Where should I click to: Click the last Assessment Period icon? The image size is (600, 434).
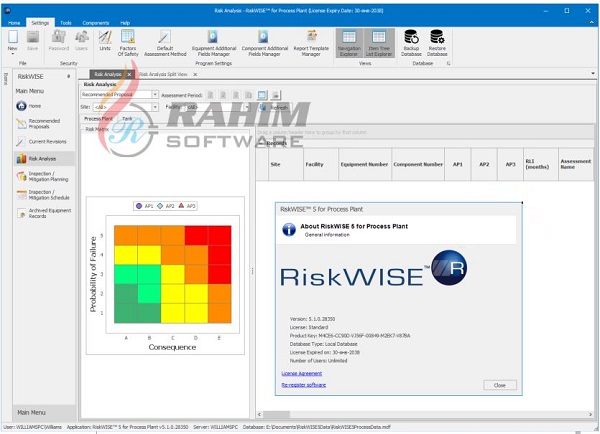[x=275, y=95]
